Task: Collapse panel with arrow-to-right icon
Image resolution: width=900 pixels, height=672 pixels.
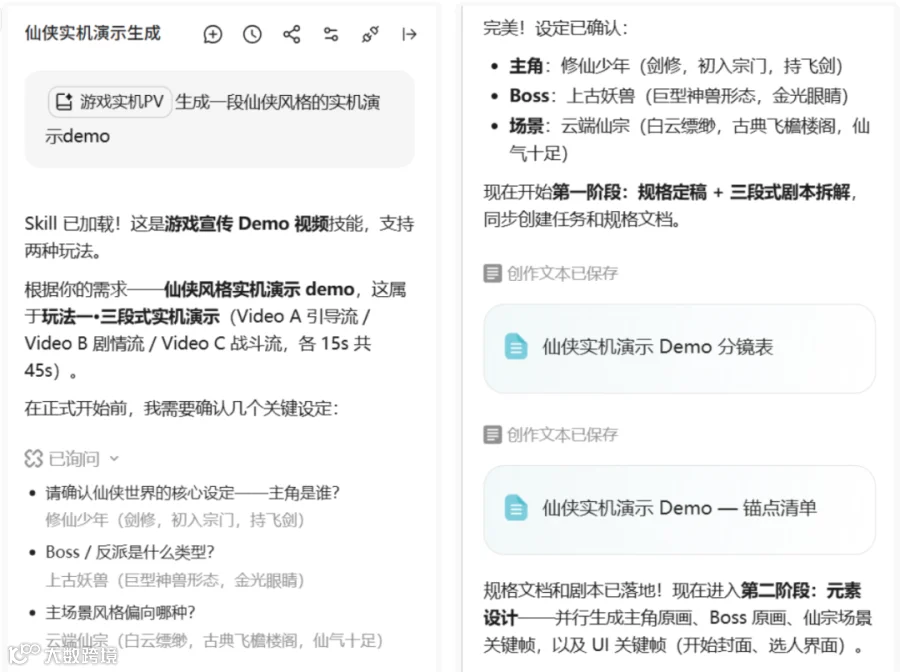Action: [x=409, y=34]
